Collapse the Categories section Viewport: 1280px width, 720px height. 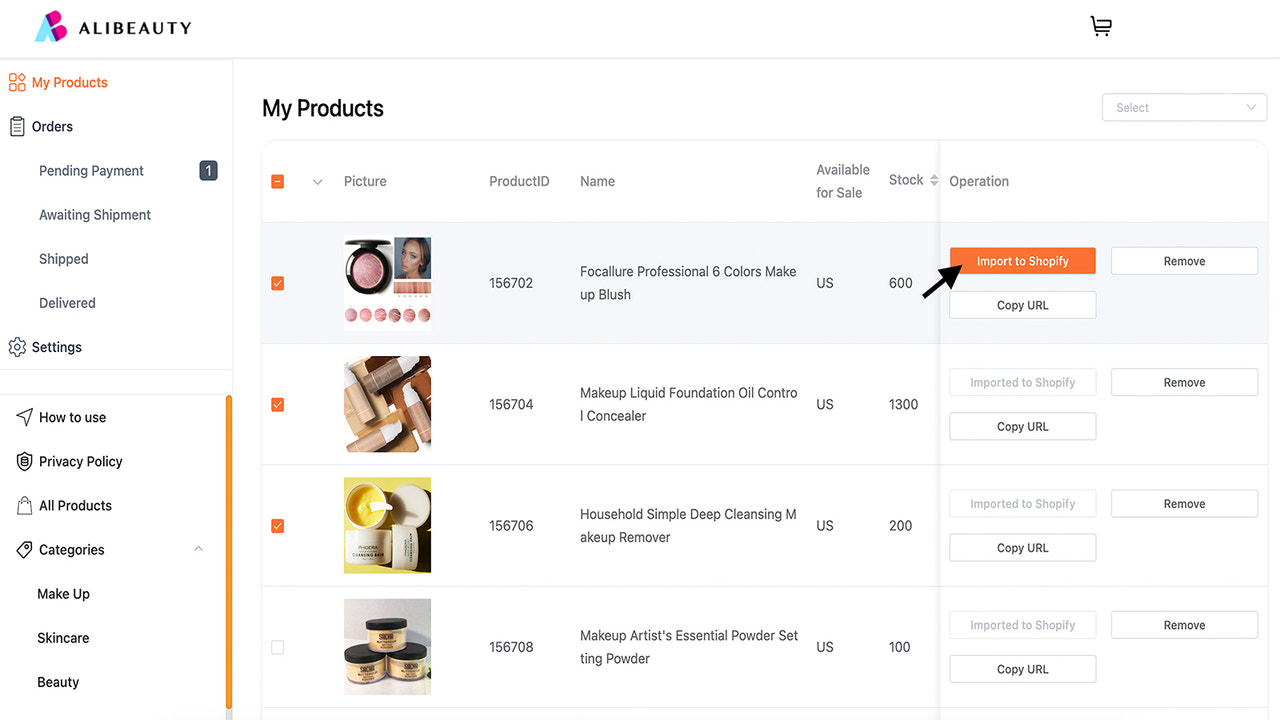click(198, 549)
